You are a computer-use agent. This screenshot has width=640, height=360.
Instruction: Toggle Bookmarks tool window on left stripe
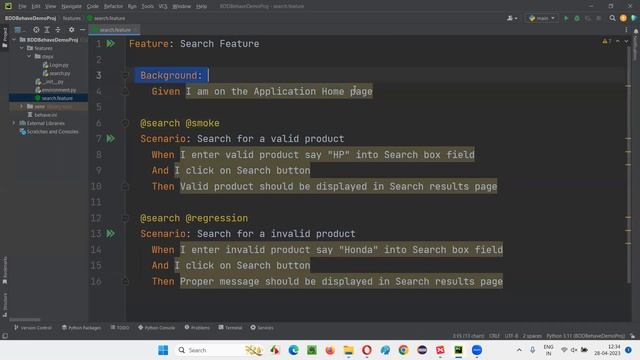[x=5, y=270]
